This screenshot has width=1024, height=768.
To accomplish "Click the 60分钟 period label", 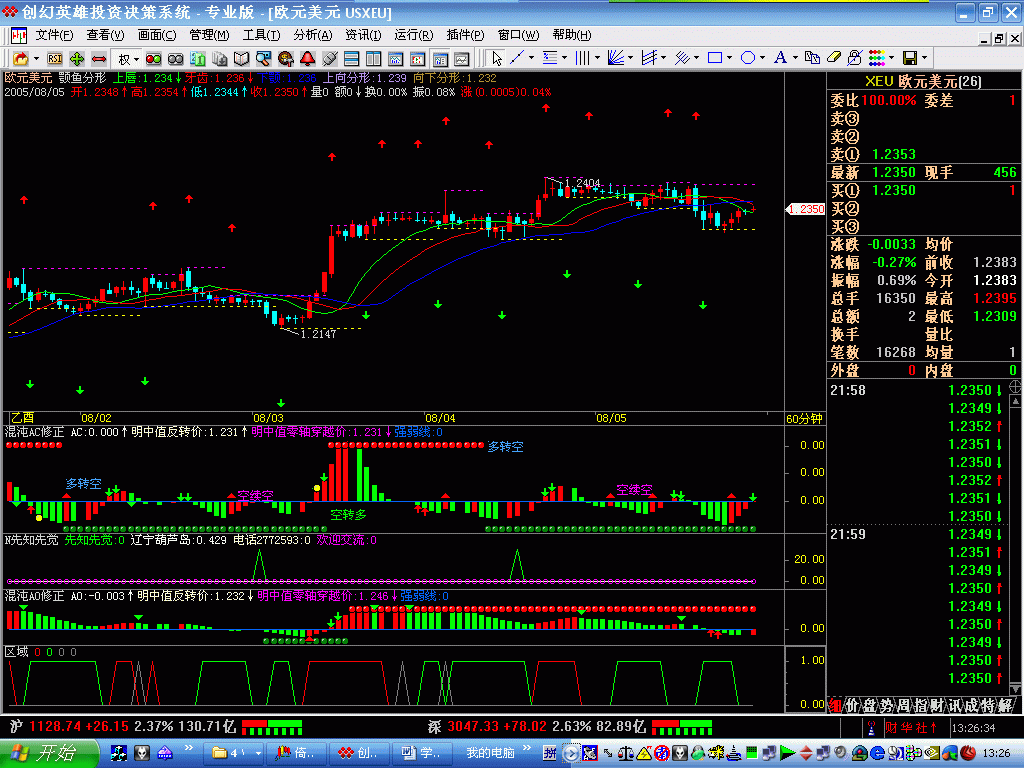I will pyautogui.click(x=804, y=419).
